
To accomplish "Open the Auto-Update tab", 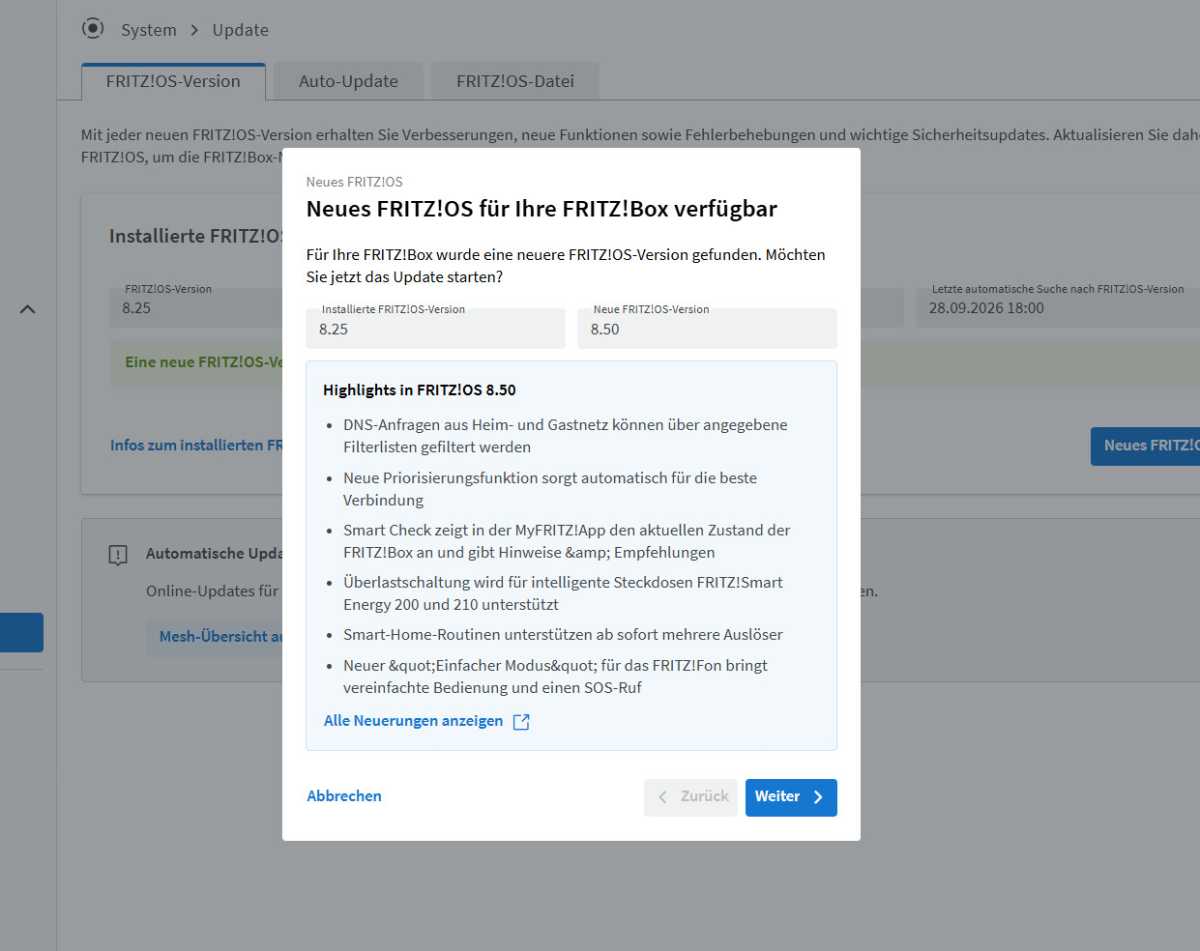I will tap(348, 81).
